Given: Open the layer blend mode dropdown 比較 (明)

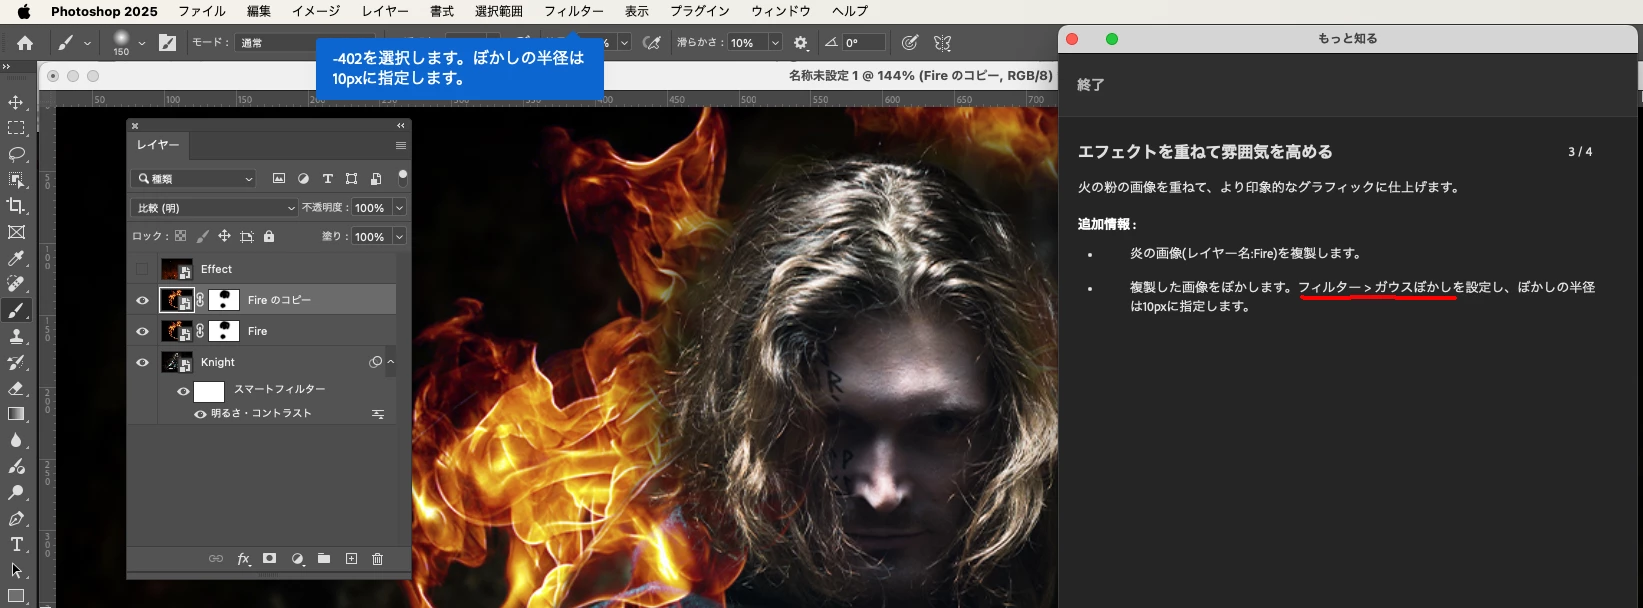Looking at the screenshot, I should coord(214,208).
